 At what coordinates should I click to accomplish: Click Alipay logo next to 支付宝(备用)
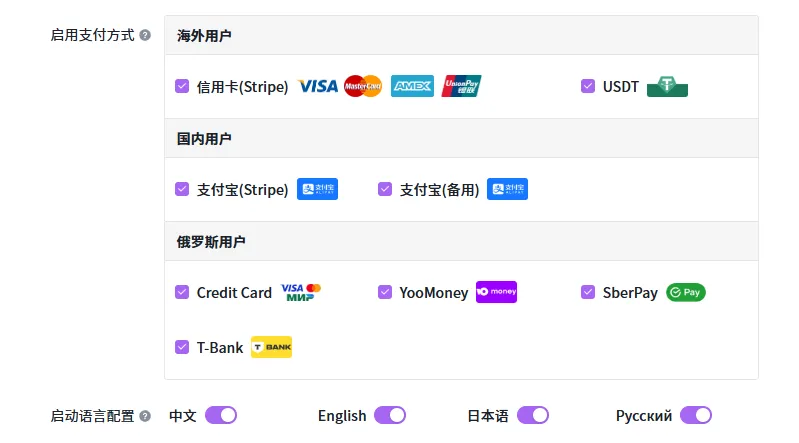[507, 189]
